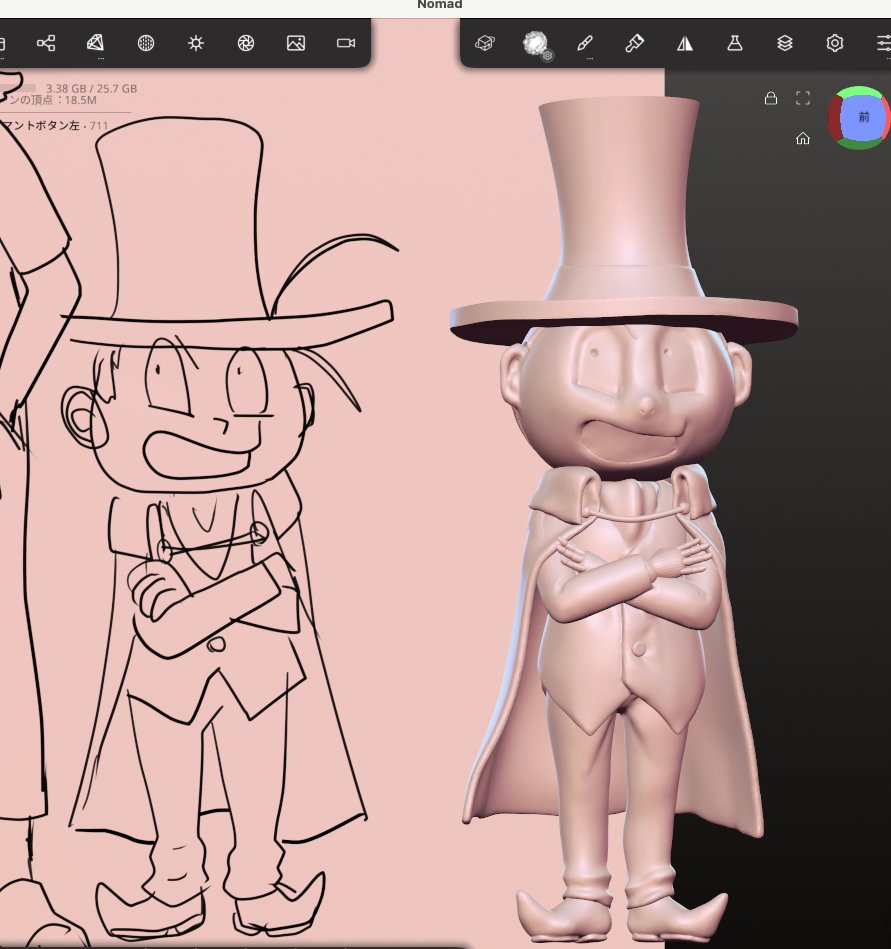Open the stroke cube menu
Image resolution: width=891 pixels, height=949 pixels.
pyautogui.click(x=485, y=43)
